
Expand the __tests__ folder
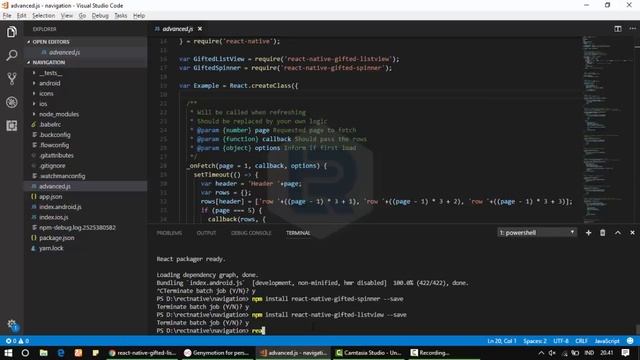[51, 73]
